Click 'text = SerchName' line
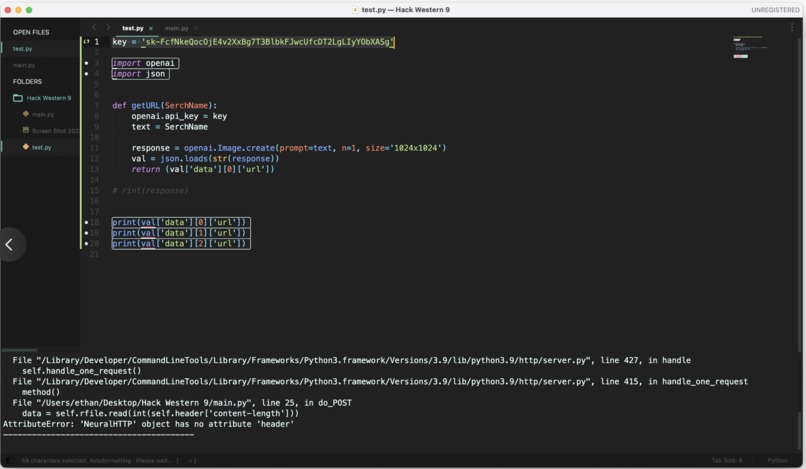This screenshot has width=806, height=469. tap(170, 127)
